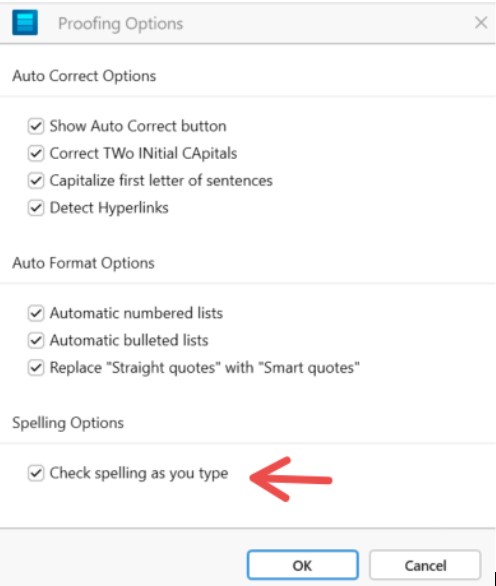Click the "Check spelling as you type" label text
This screenshot has height=586, width=496.
tap(139, 473)
